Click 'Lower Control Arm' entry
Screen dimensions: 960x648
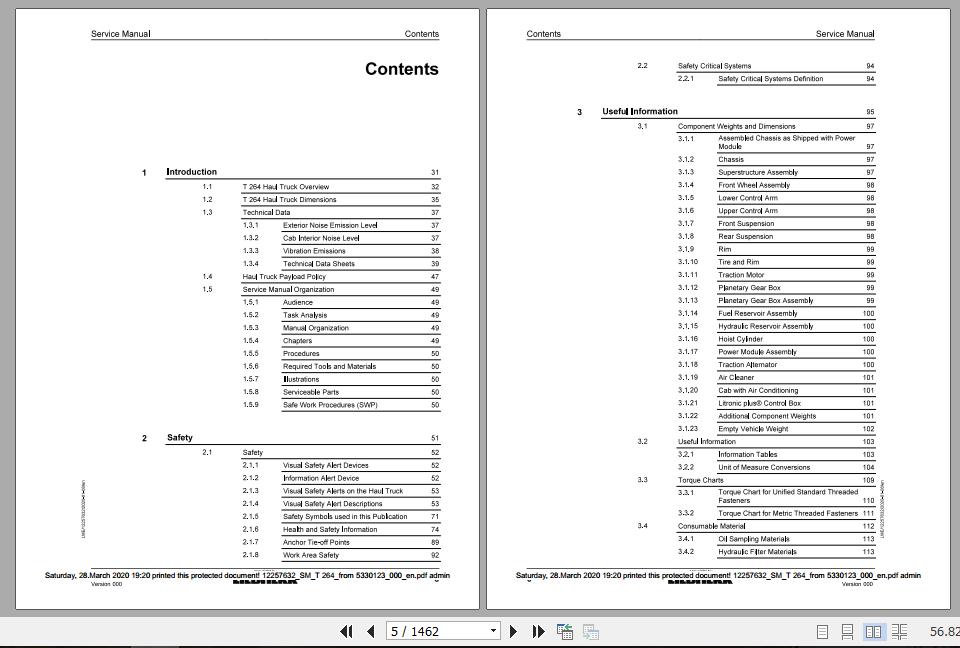click(x=748, y=198)
